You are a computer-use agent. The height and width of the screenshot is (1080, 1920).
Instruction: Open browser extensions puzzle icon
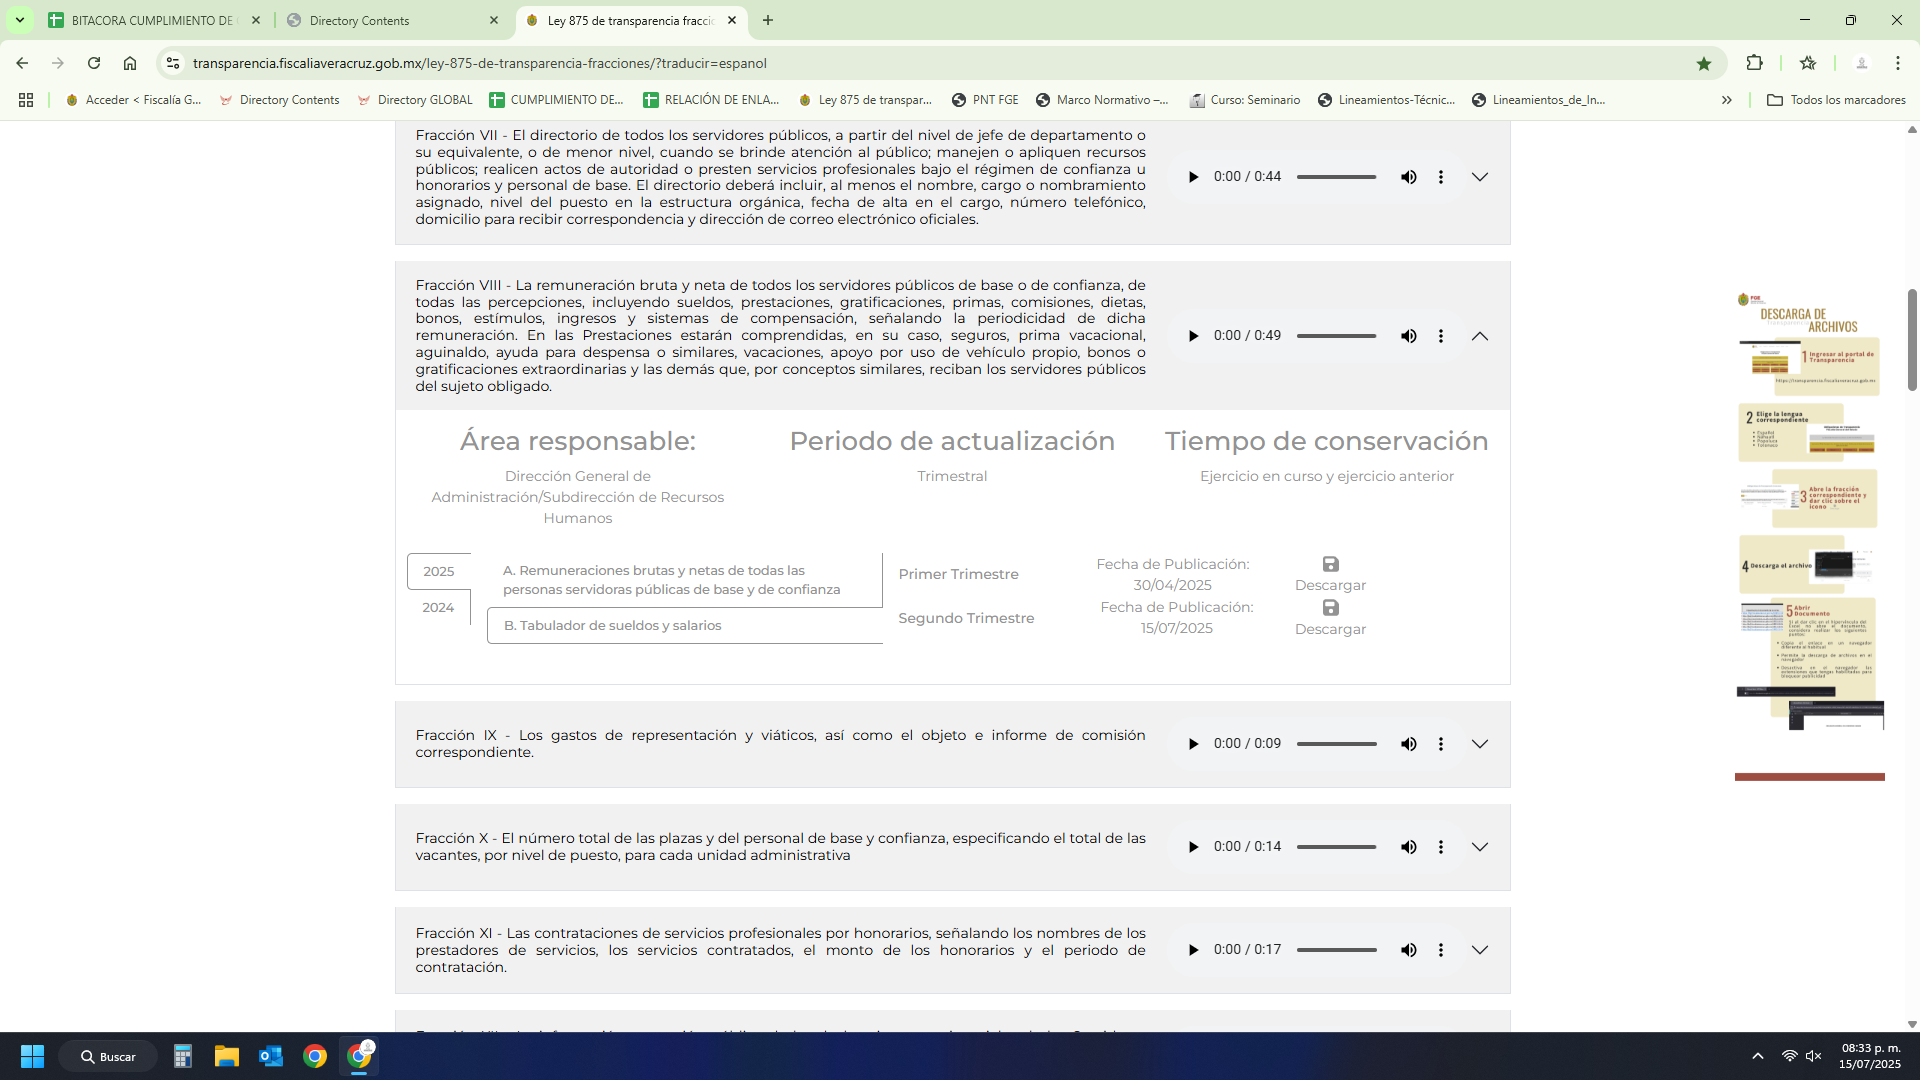[x=1754, y=63]
